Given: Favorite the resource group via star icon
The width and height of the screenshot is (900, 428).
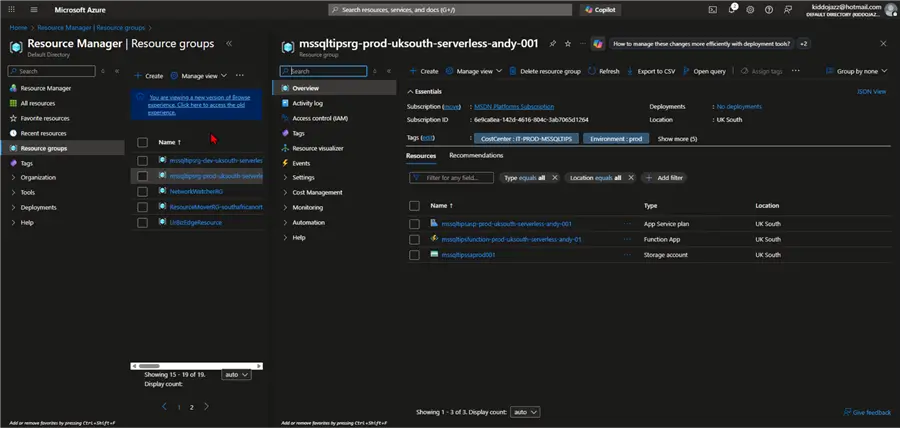Looking at the screenshot, I should [x=568, y=44].
